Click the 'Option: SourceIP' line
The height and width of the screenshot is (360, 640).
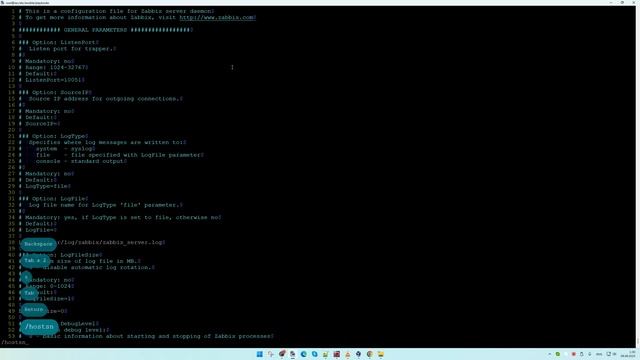click(55, 93)
